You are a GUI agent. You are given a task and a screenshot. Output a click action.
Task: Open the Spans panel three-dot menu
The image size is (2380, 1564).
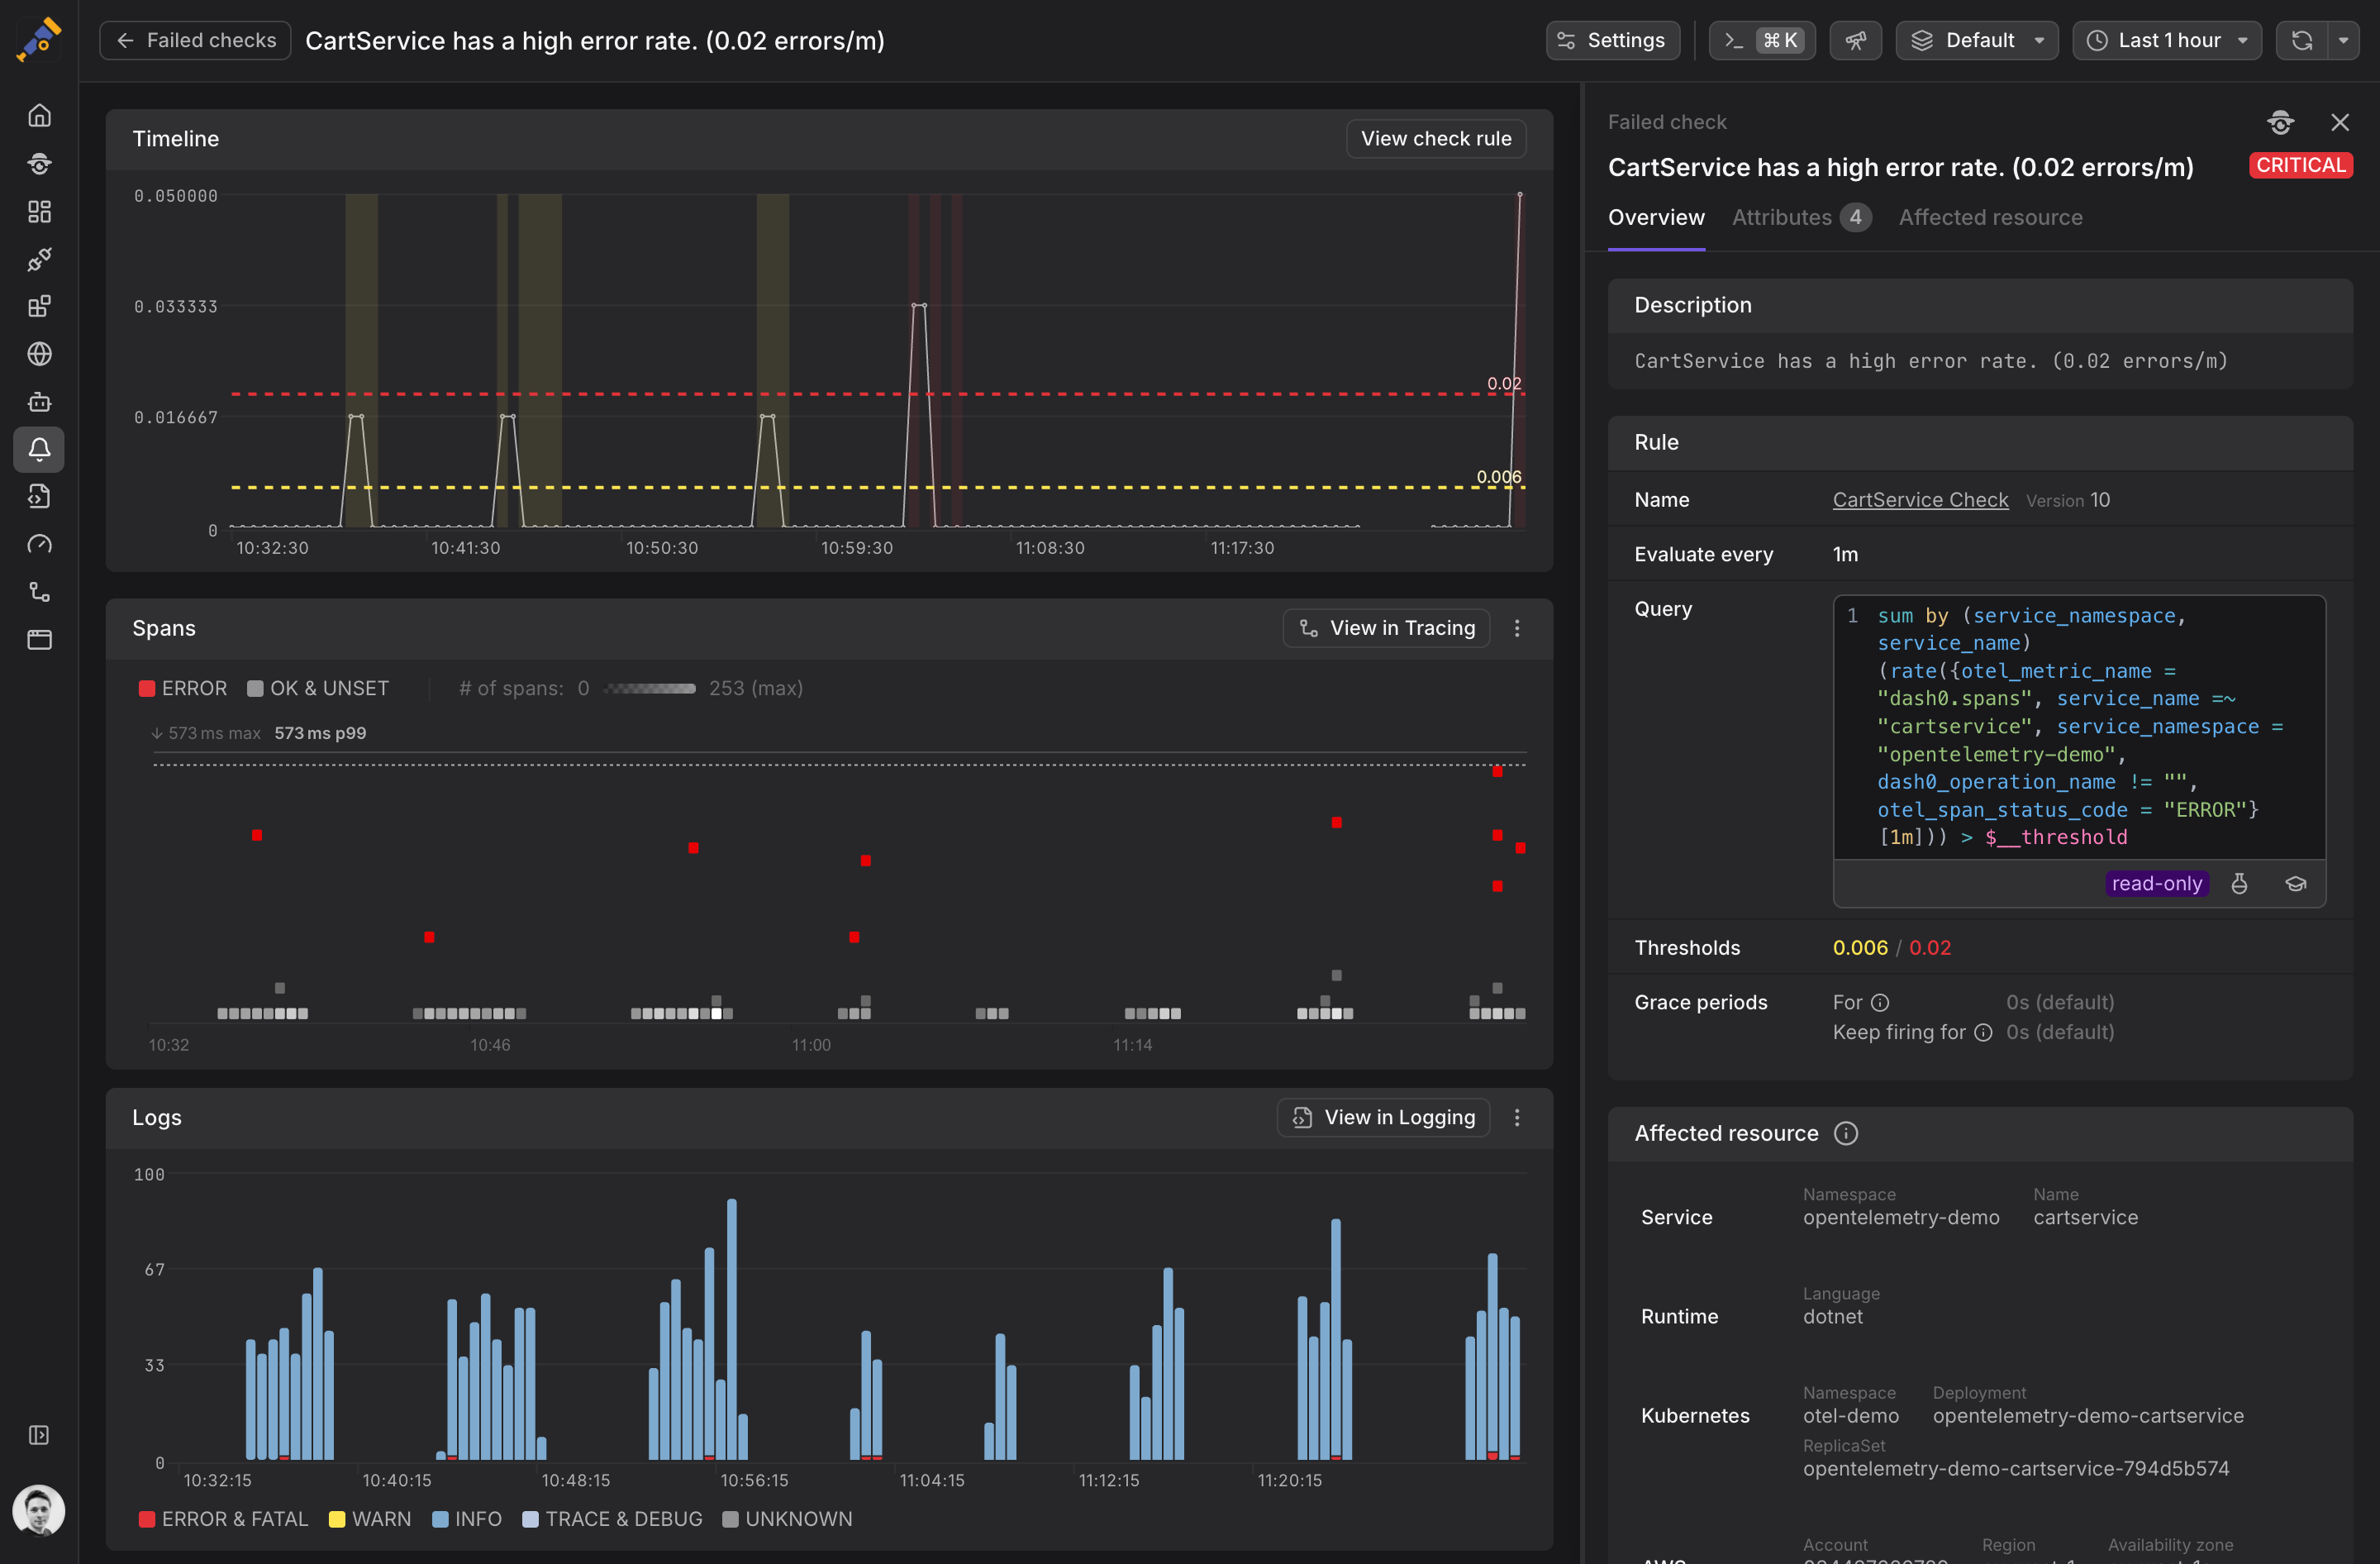point(1516,628)
